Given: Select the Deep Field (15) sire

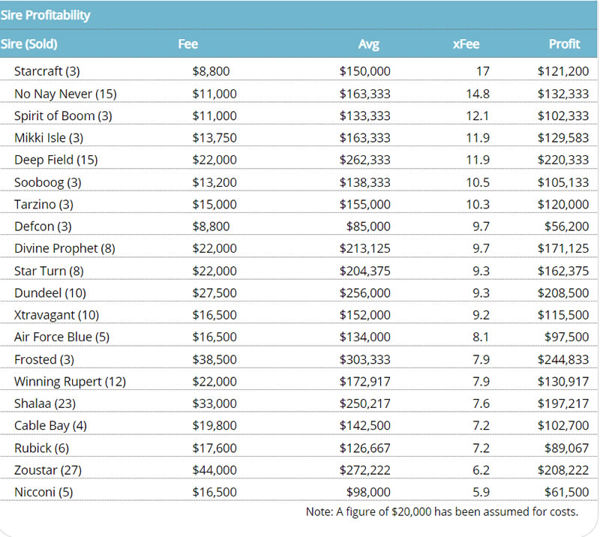Looking at the screenshot, I should 55,160.
